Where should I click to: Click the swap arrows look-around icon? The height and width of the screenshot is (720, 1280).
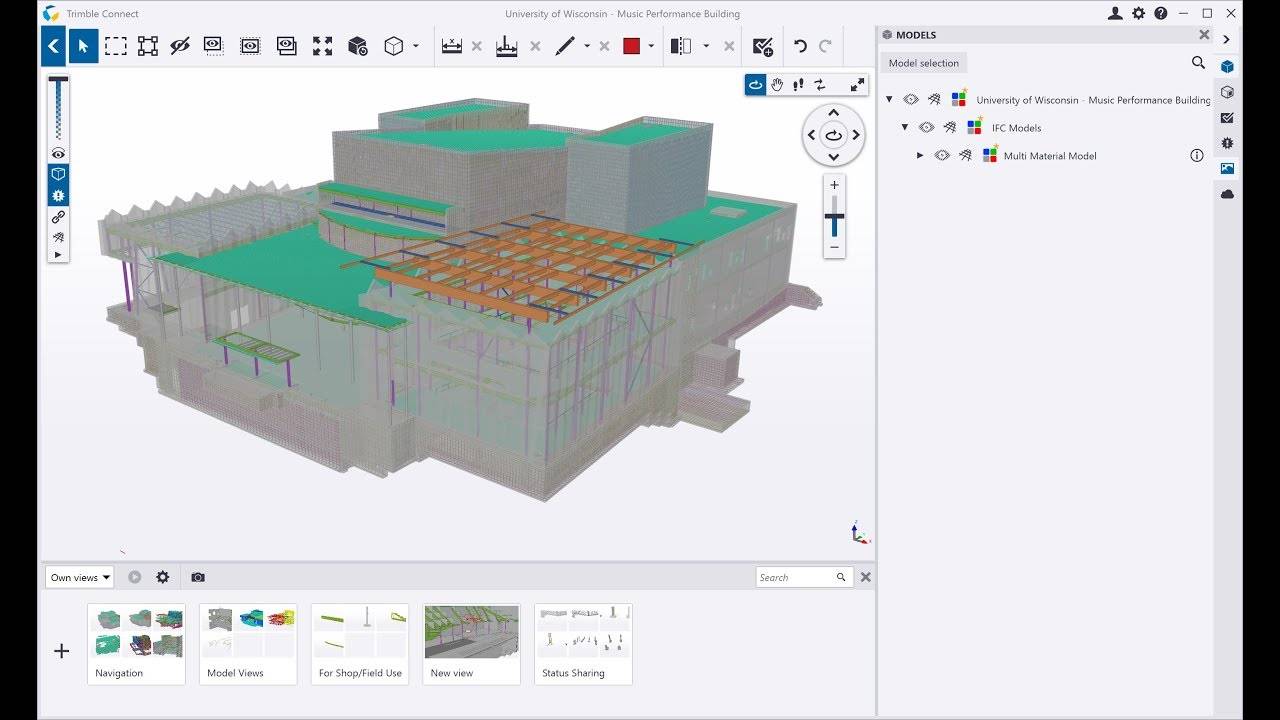(820, 85)
